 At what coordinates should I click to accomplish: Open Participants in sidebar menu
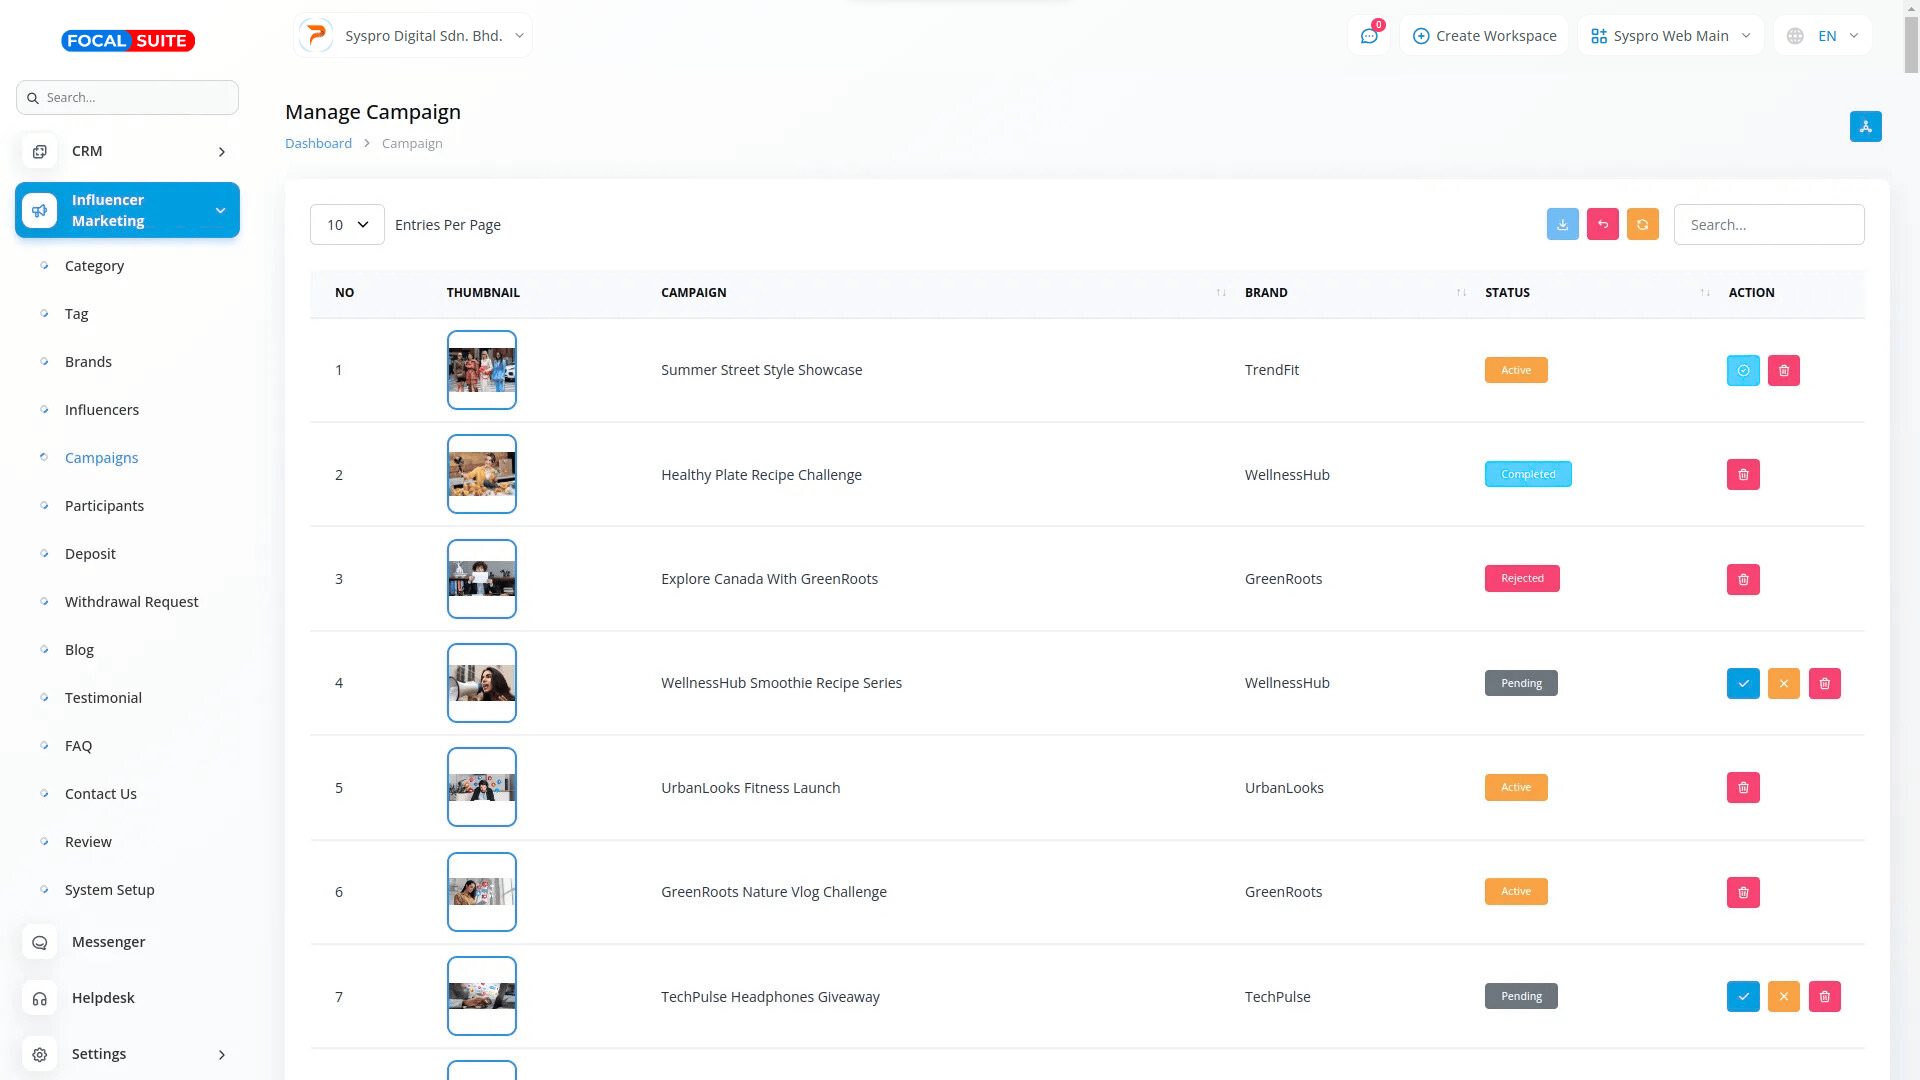(104, 506)
